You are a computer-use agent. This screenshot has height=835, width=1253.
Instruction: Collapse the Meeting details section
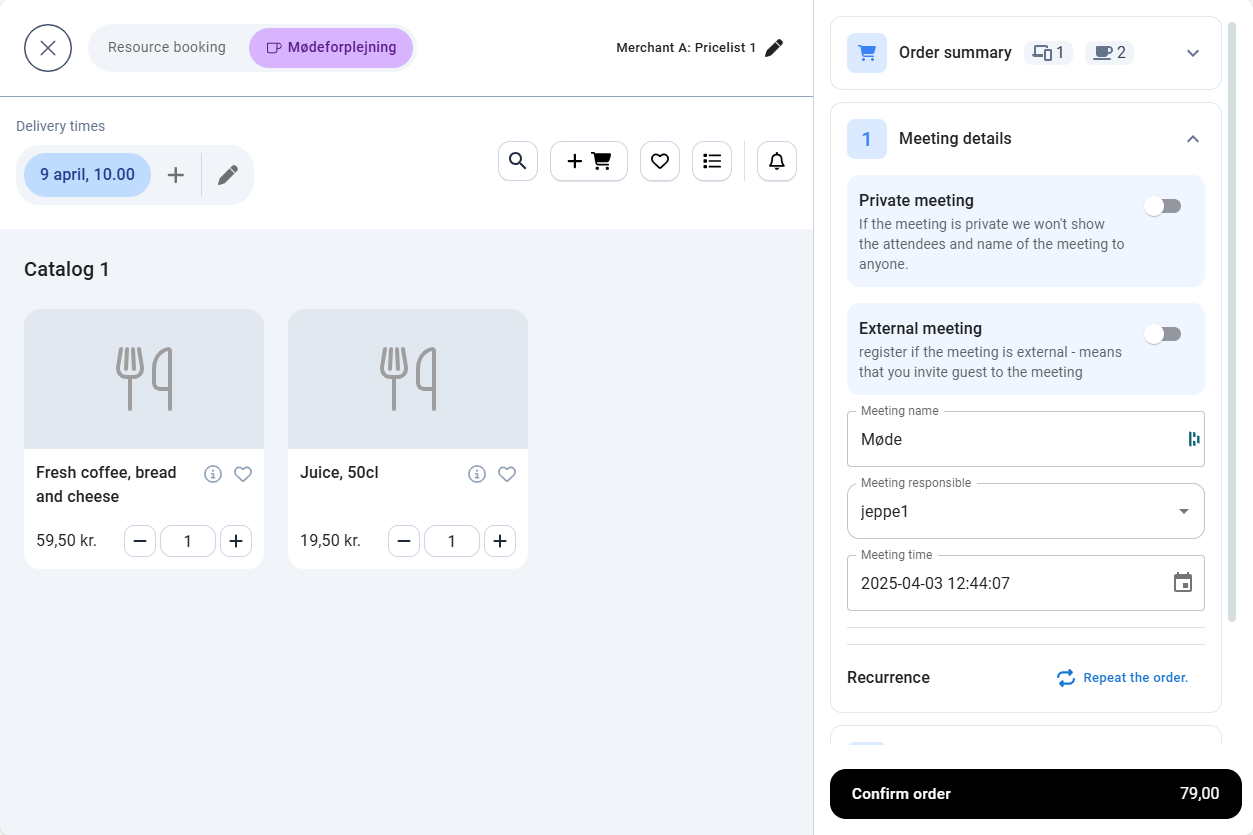pyautogui.click(x=1193, y=139)
